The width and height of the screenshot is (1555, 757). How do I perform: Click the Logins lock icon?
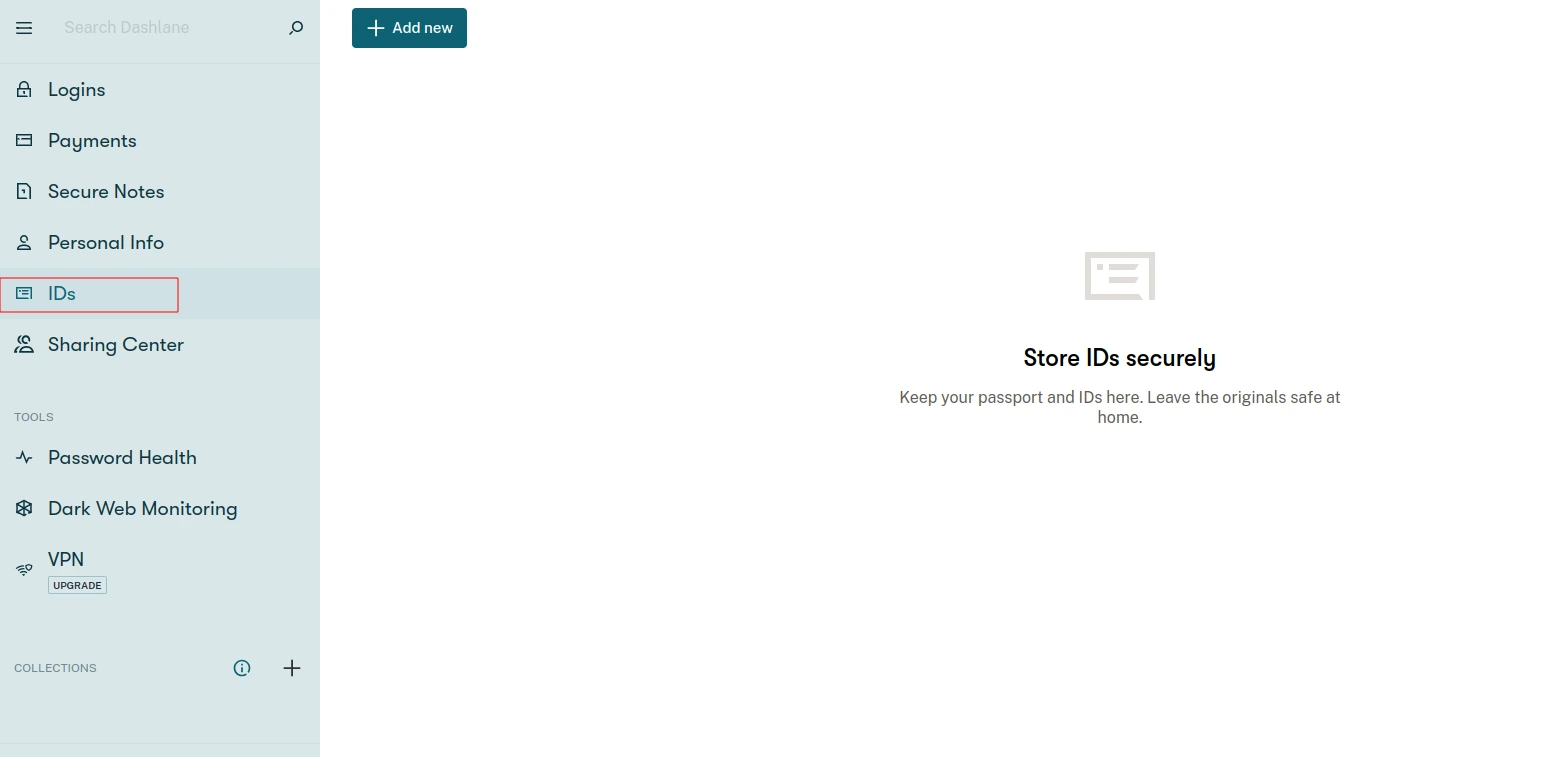(24, 90)
